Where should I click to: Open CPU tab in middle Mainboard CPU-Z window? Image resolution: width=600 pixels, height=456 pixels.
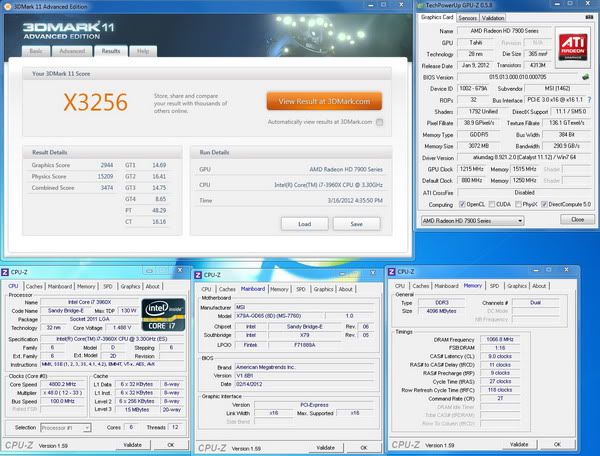point(206,289)
